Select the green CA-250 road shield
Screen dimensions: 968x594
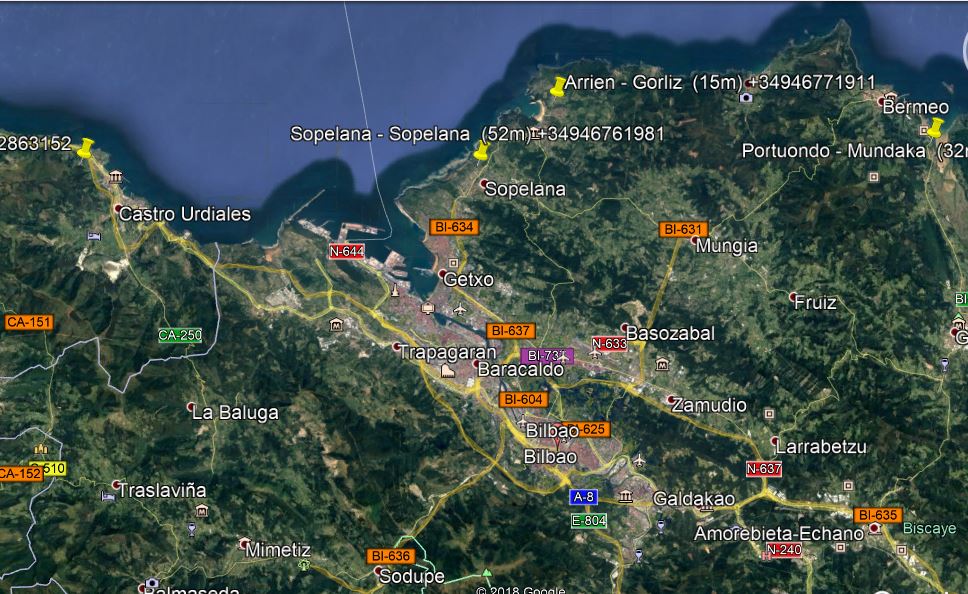[180, 335]
